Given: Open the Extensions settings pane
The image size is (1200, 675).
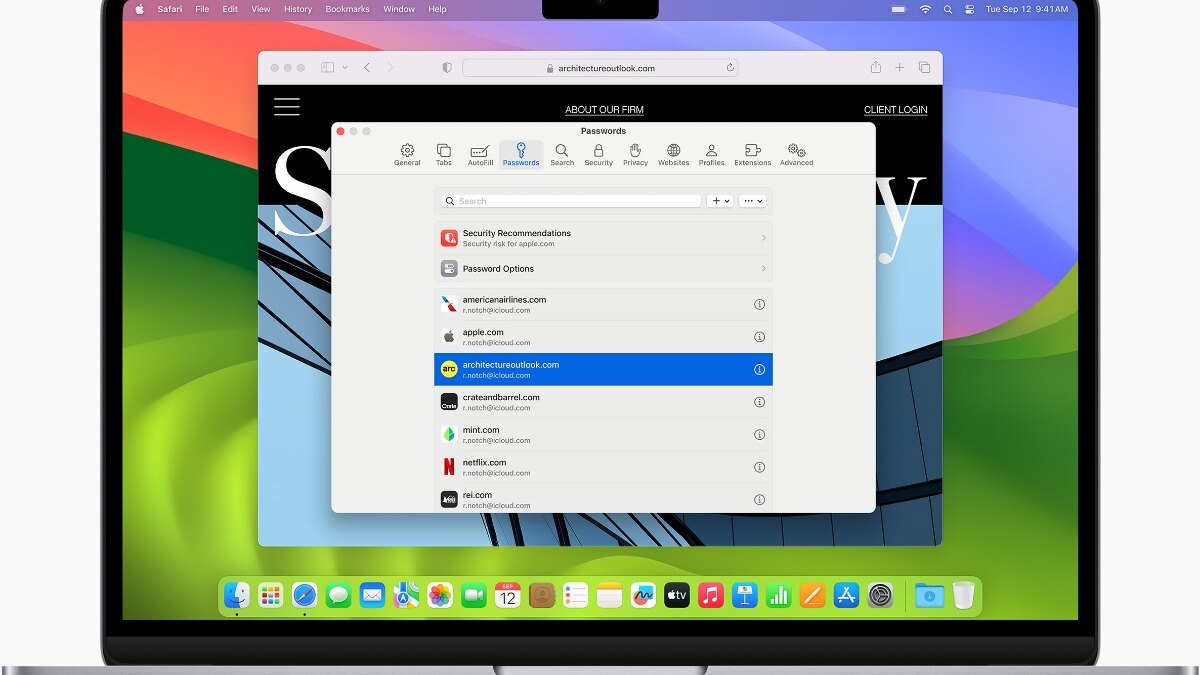Looking at the screenshot, I should tap(752, 154).
